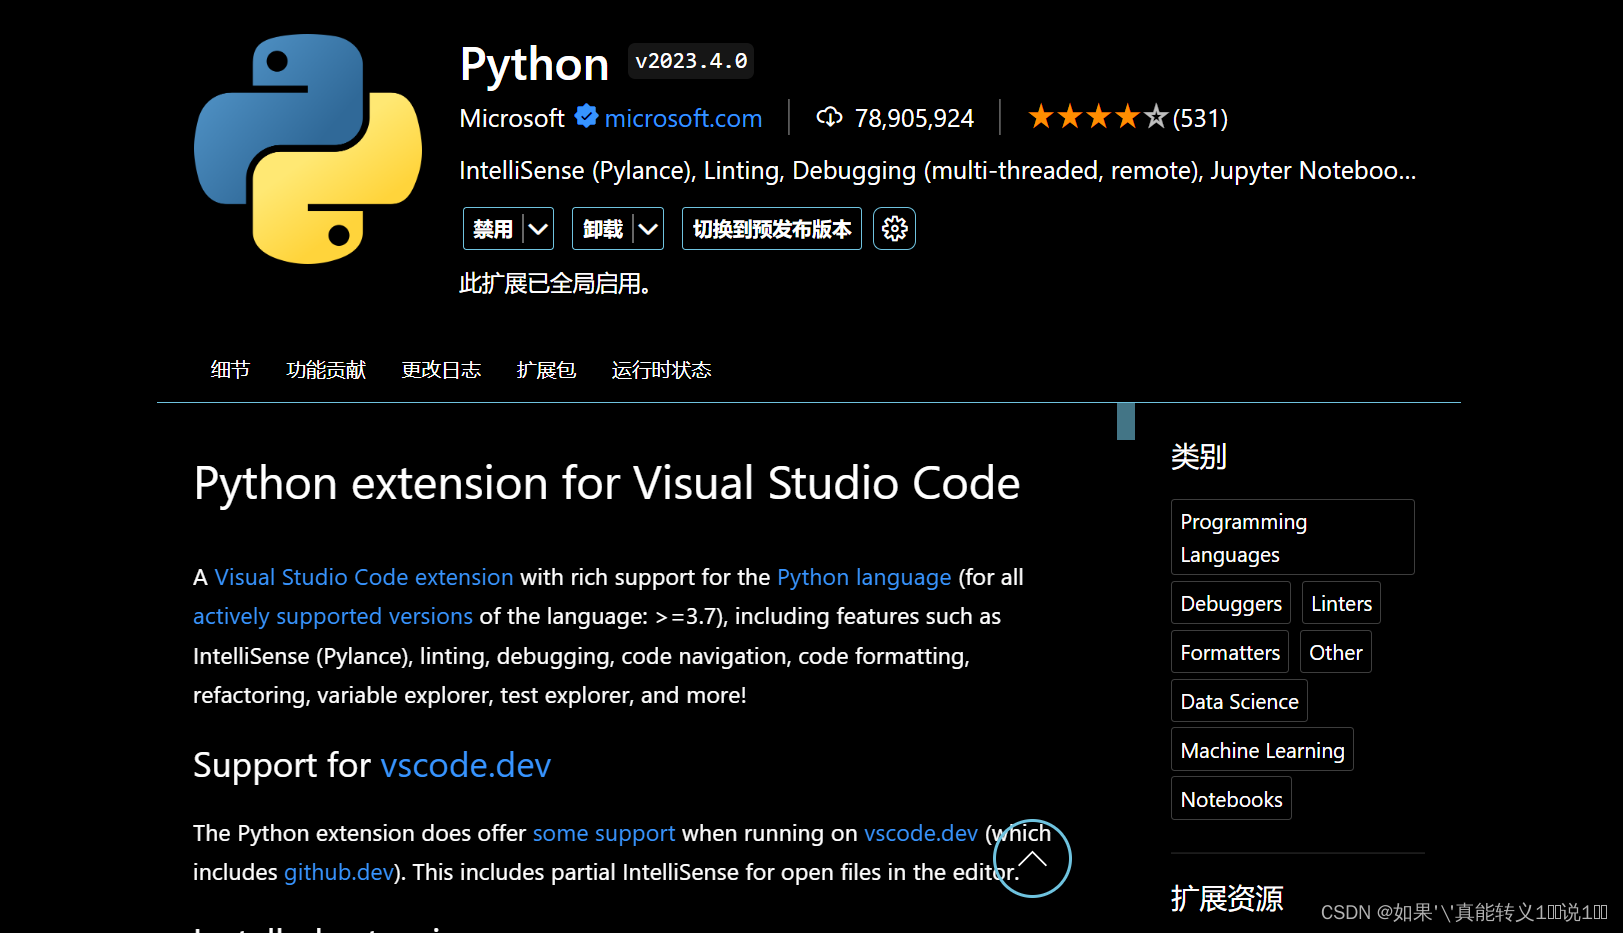Open actively supported versions link
This screenshot has height=933, width=1623.
coord(333,616)
